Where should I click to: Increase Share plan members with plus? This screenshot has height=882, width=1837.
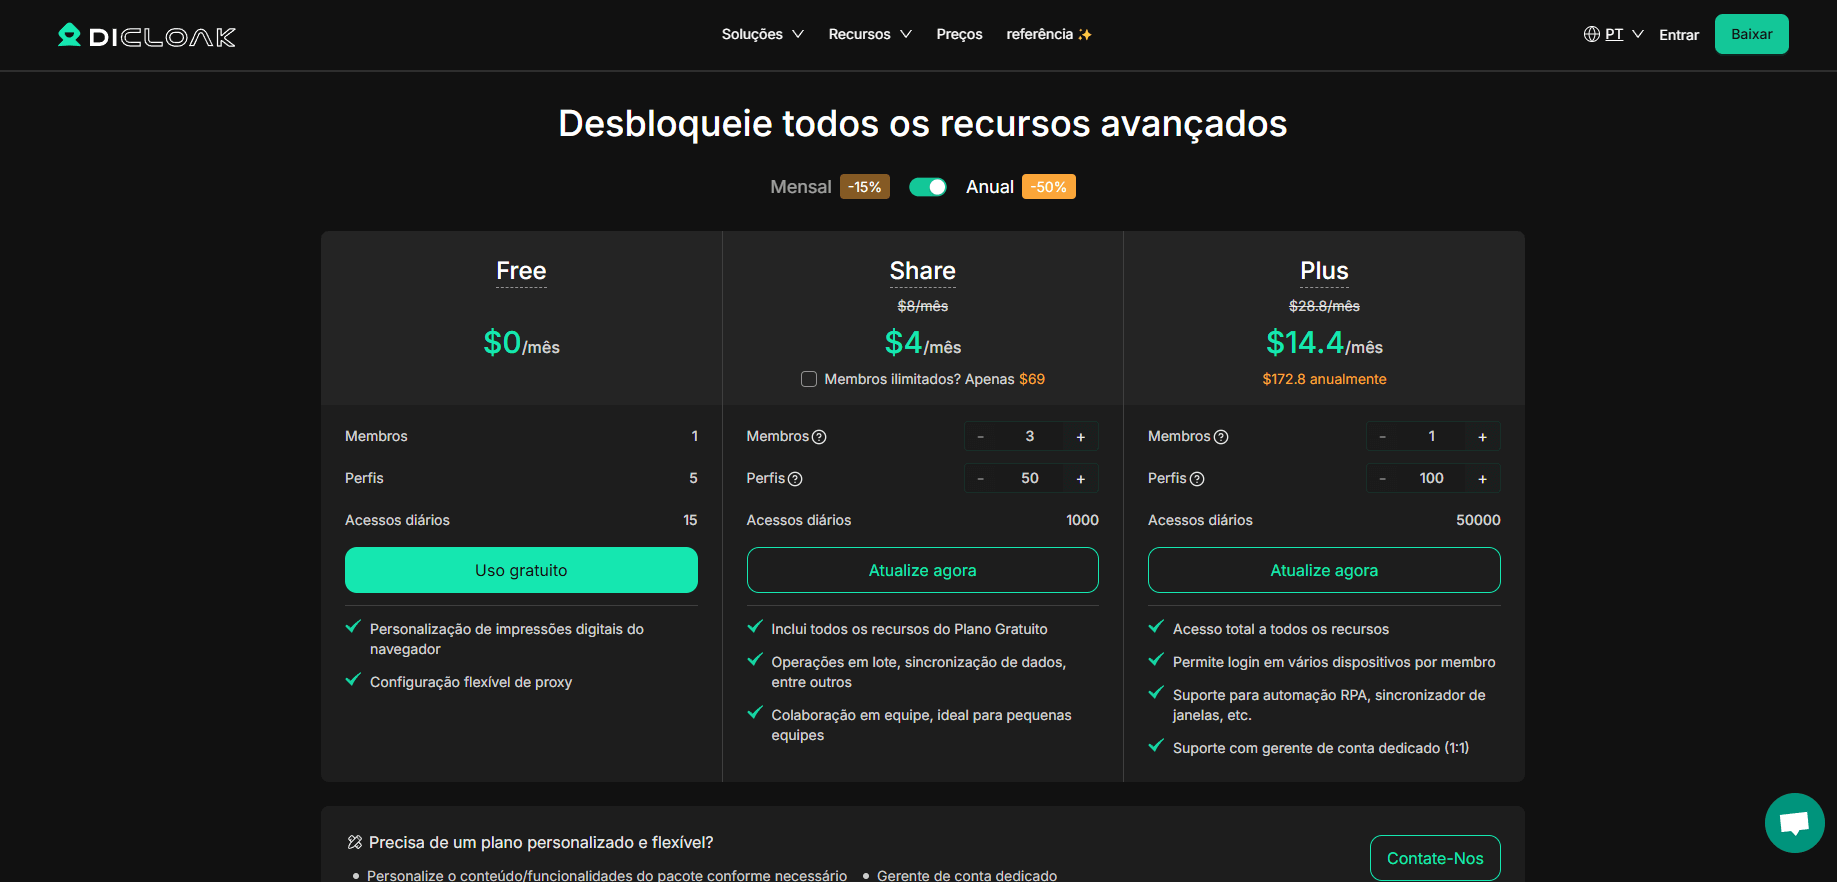(1080, 437)
